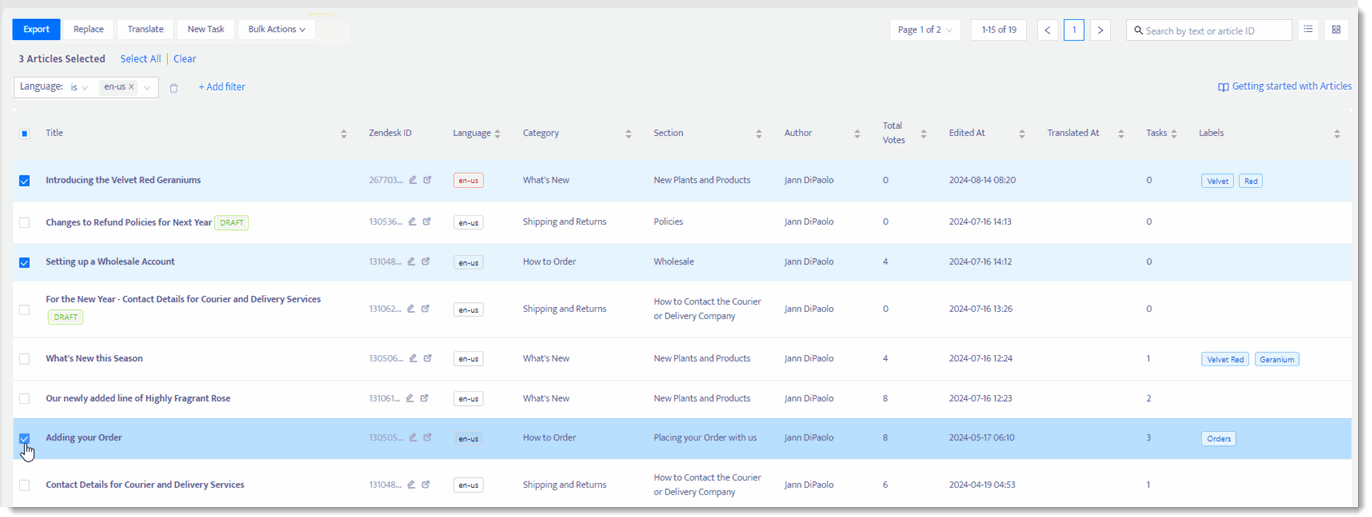
Task: Select the 2024-08-14 08:20 edited date cell
Action: tap(982, 181)
